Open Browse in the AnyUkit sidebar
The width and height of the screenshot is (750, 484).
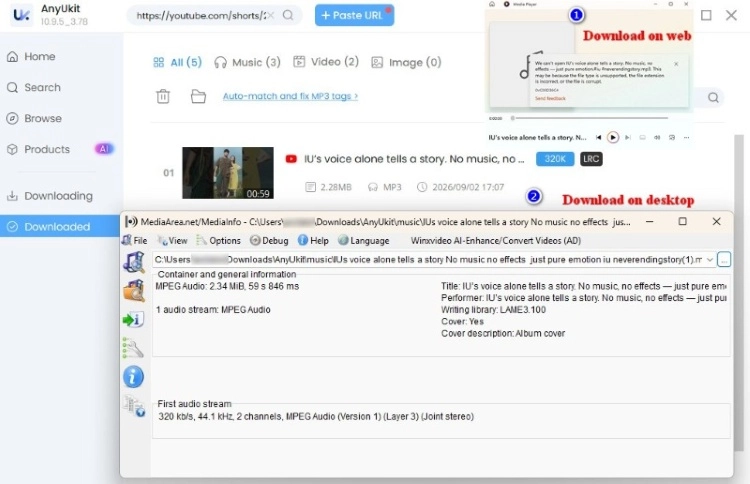click(x=34, y=118)
